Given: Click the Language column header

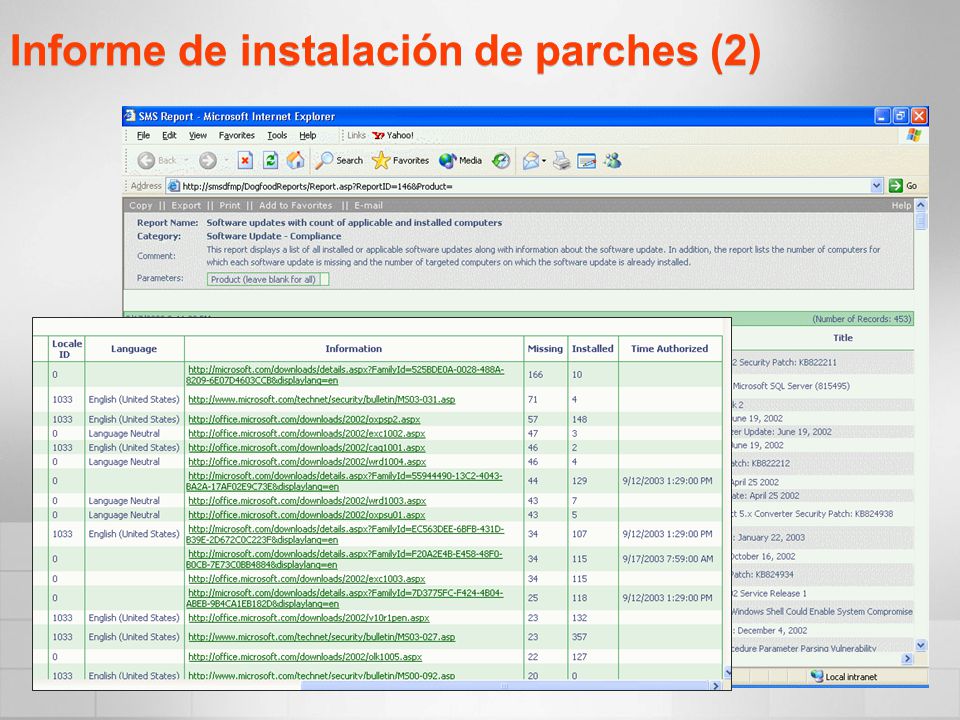Looking at the screenshot, I should 133,348.
